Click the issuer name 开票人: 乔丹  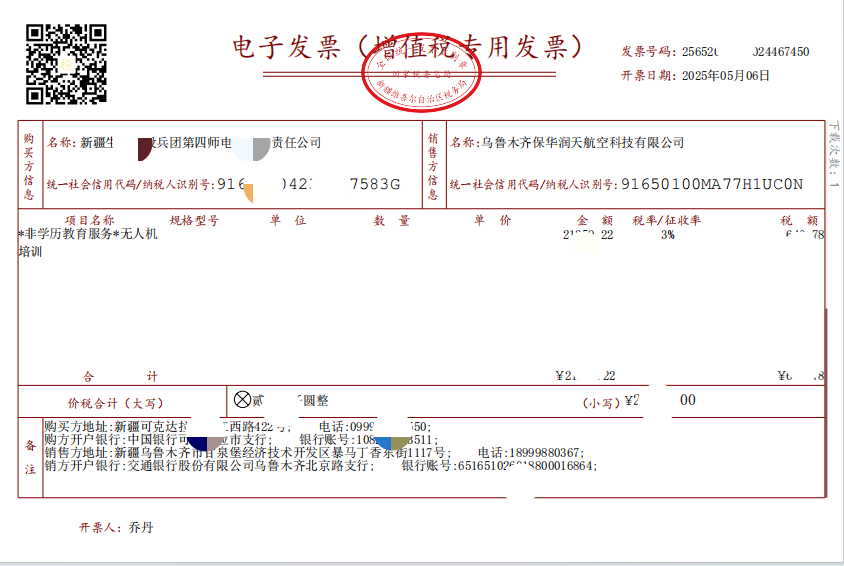[x=116, y=527]
